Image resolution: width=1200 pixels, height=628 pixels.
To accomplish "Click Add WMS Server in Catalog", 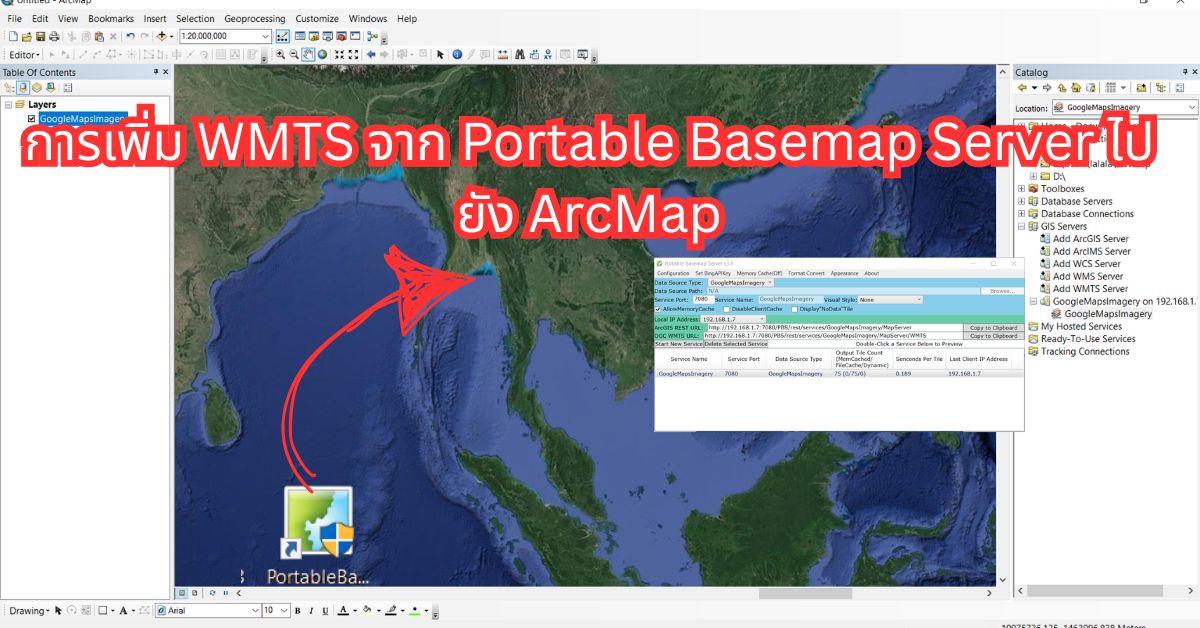I will [1088, 276].
